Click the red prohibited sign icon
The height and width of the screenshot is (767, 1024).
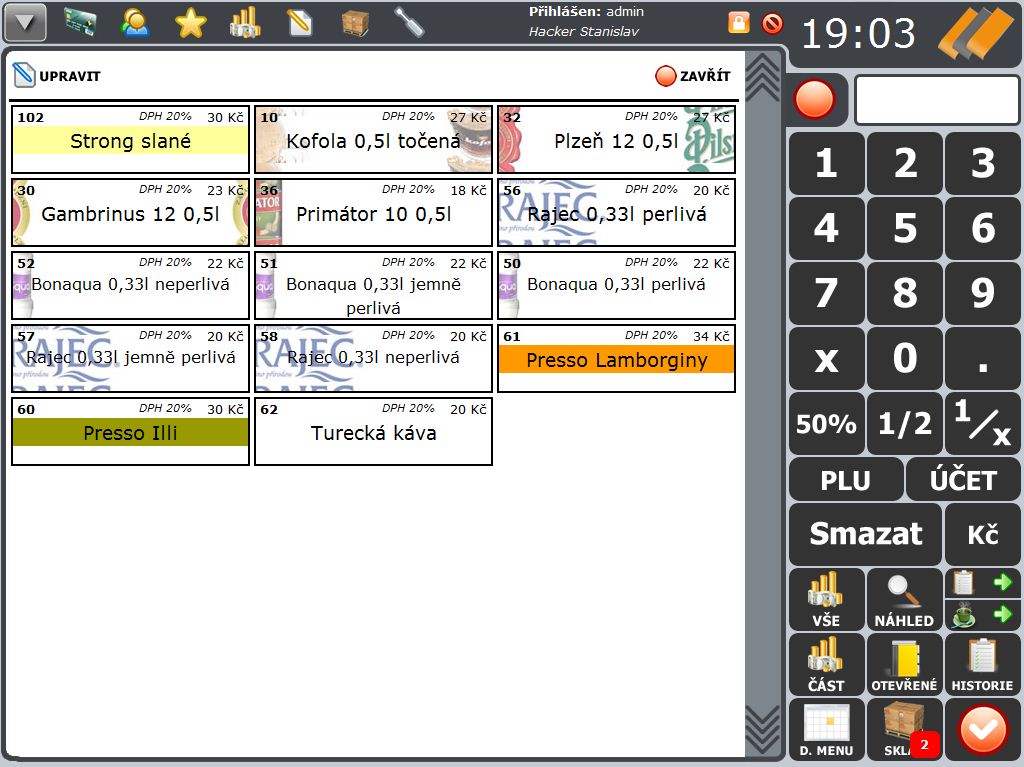(772, 24)
